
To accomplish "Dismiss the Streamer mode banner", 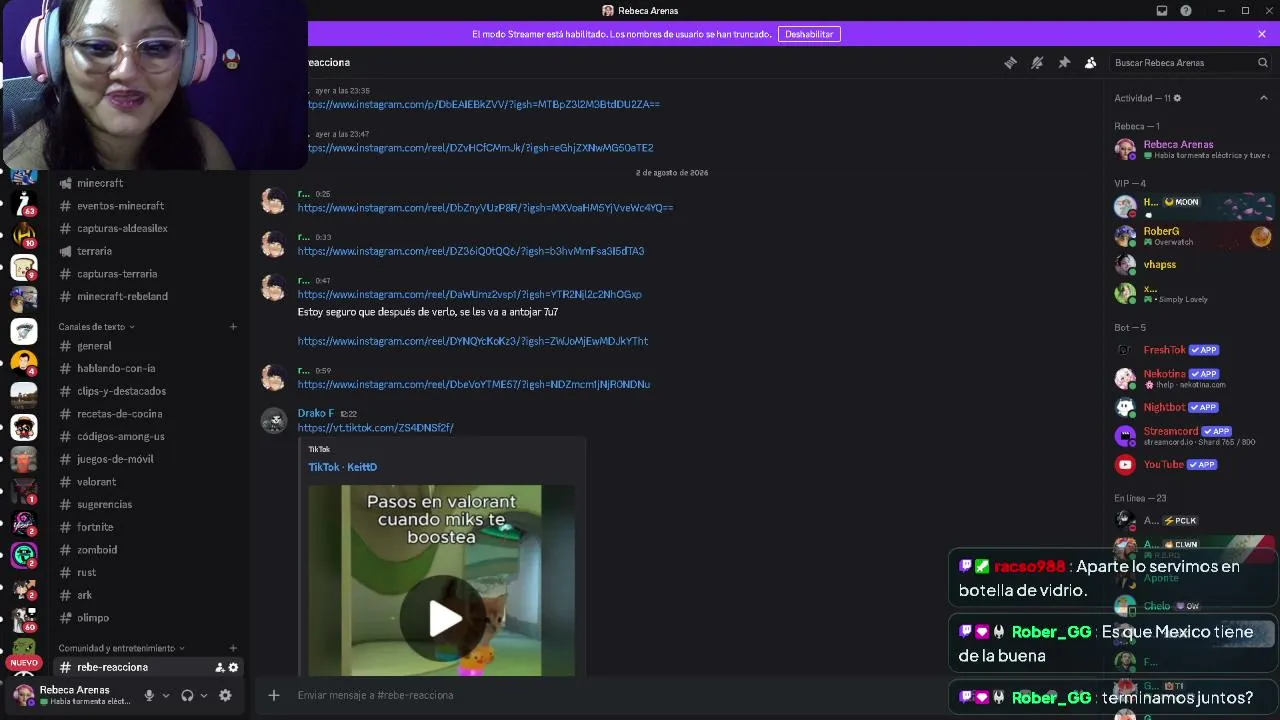I will [x=1262, y=34].
